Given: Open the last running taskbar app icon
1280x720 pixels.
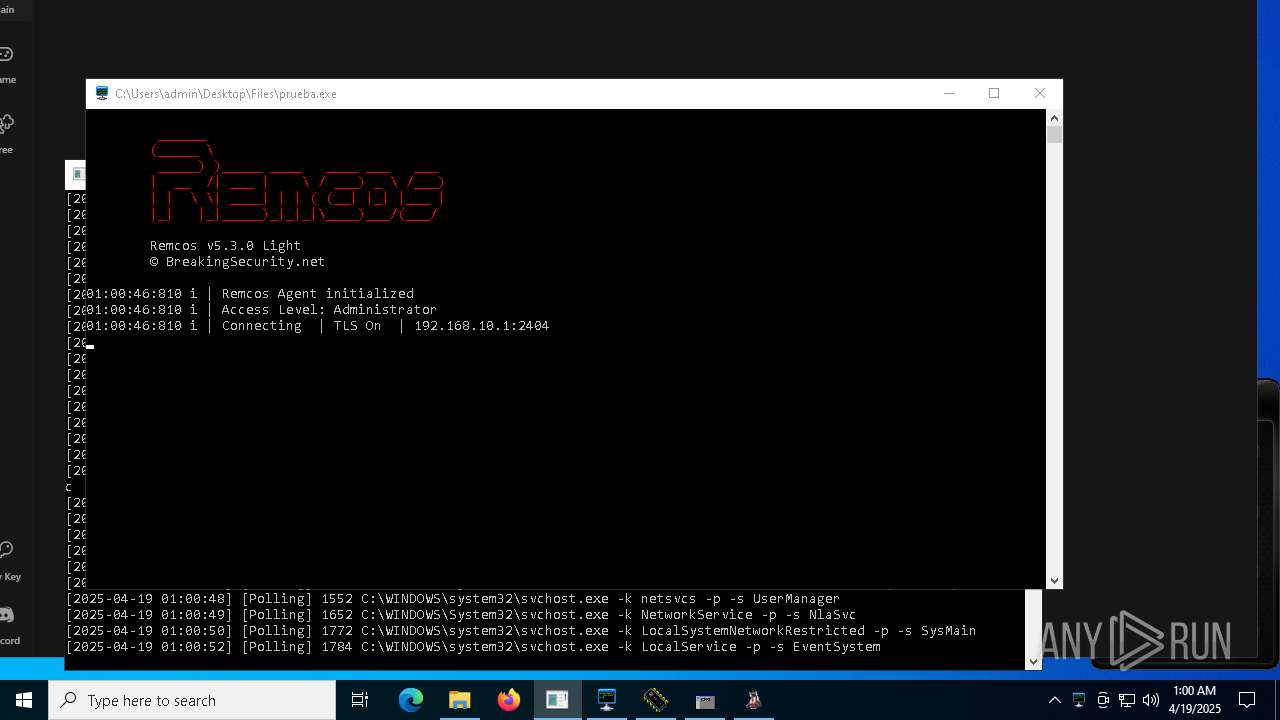Looking at the screenshot, I should point(754,700).
